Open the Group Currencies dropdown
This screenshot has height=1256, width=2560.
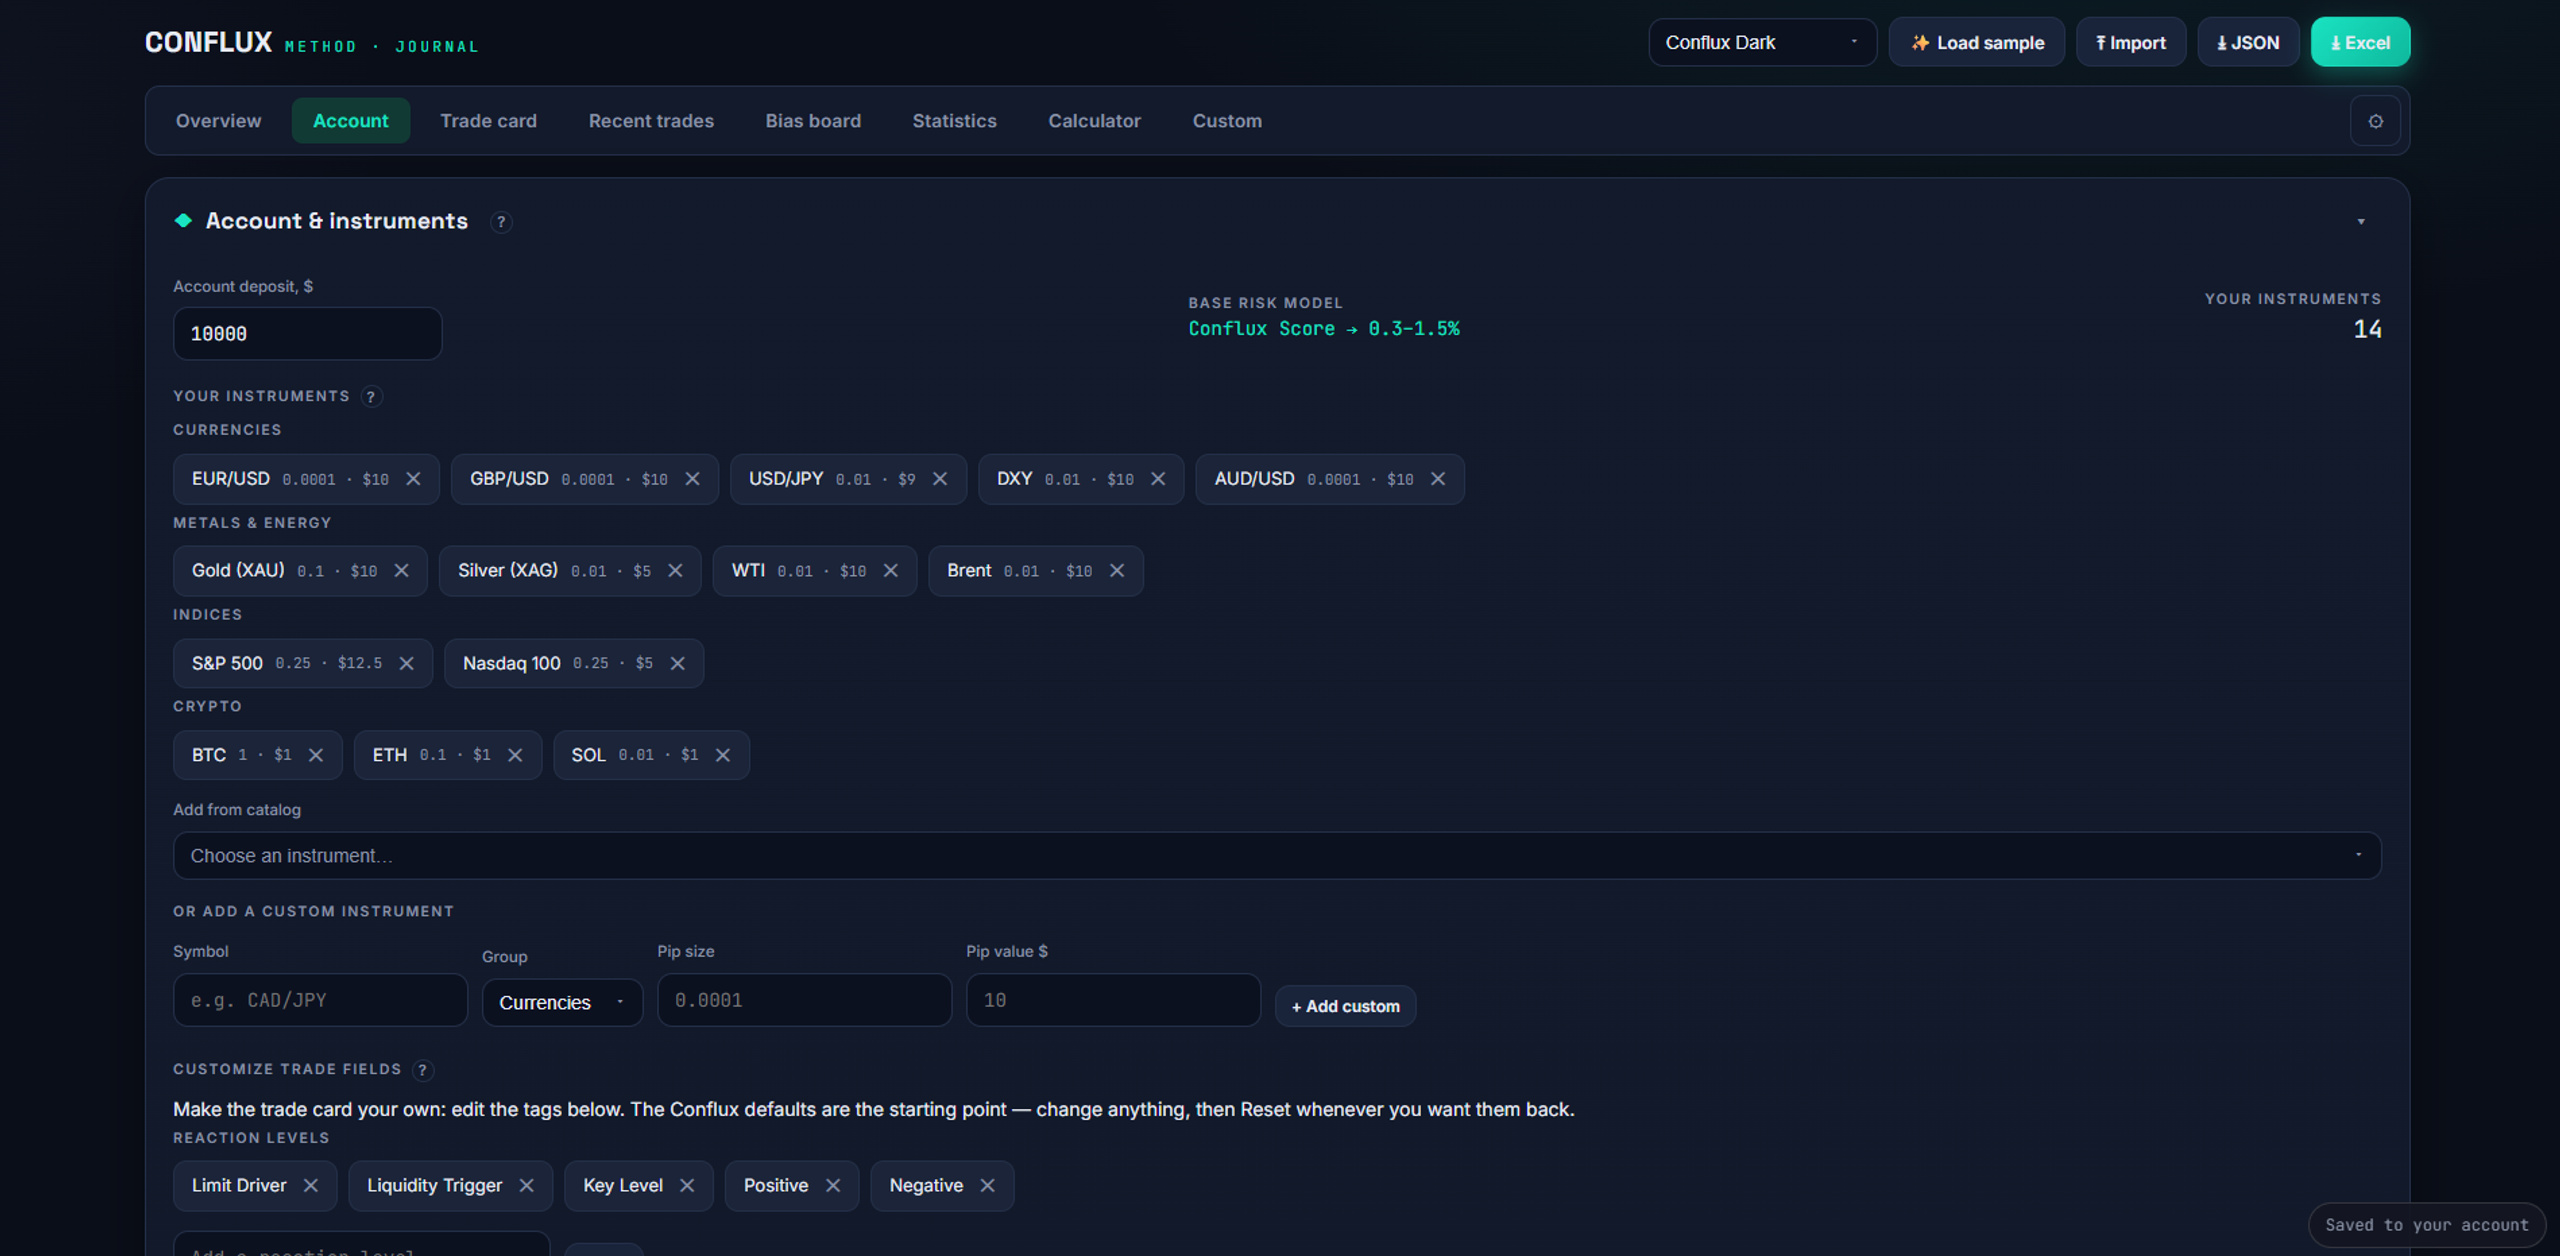562,1002
